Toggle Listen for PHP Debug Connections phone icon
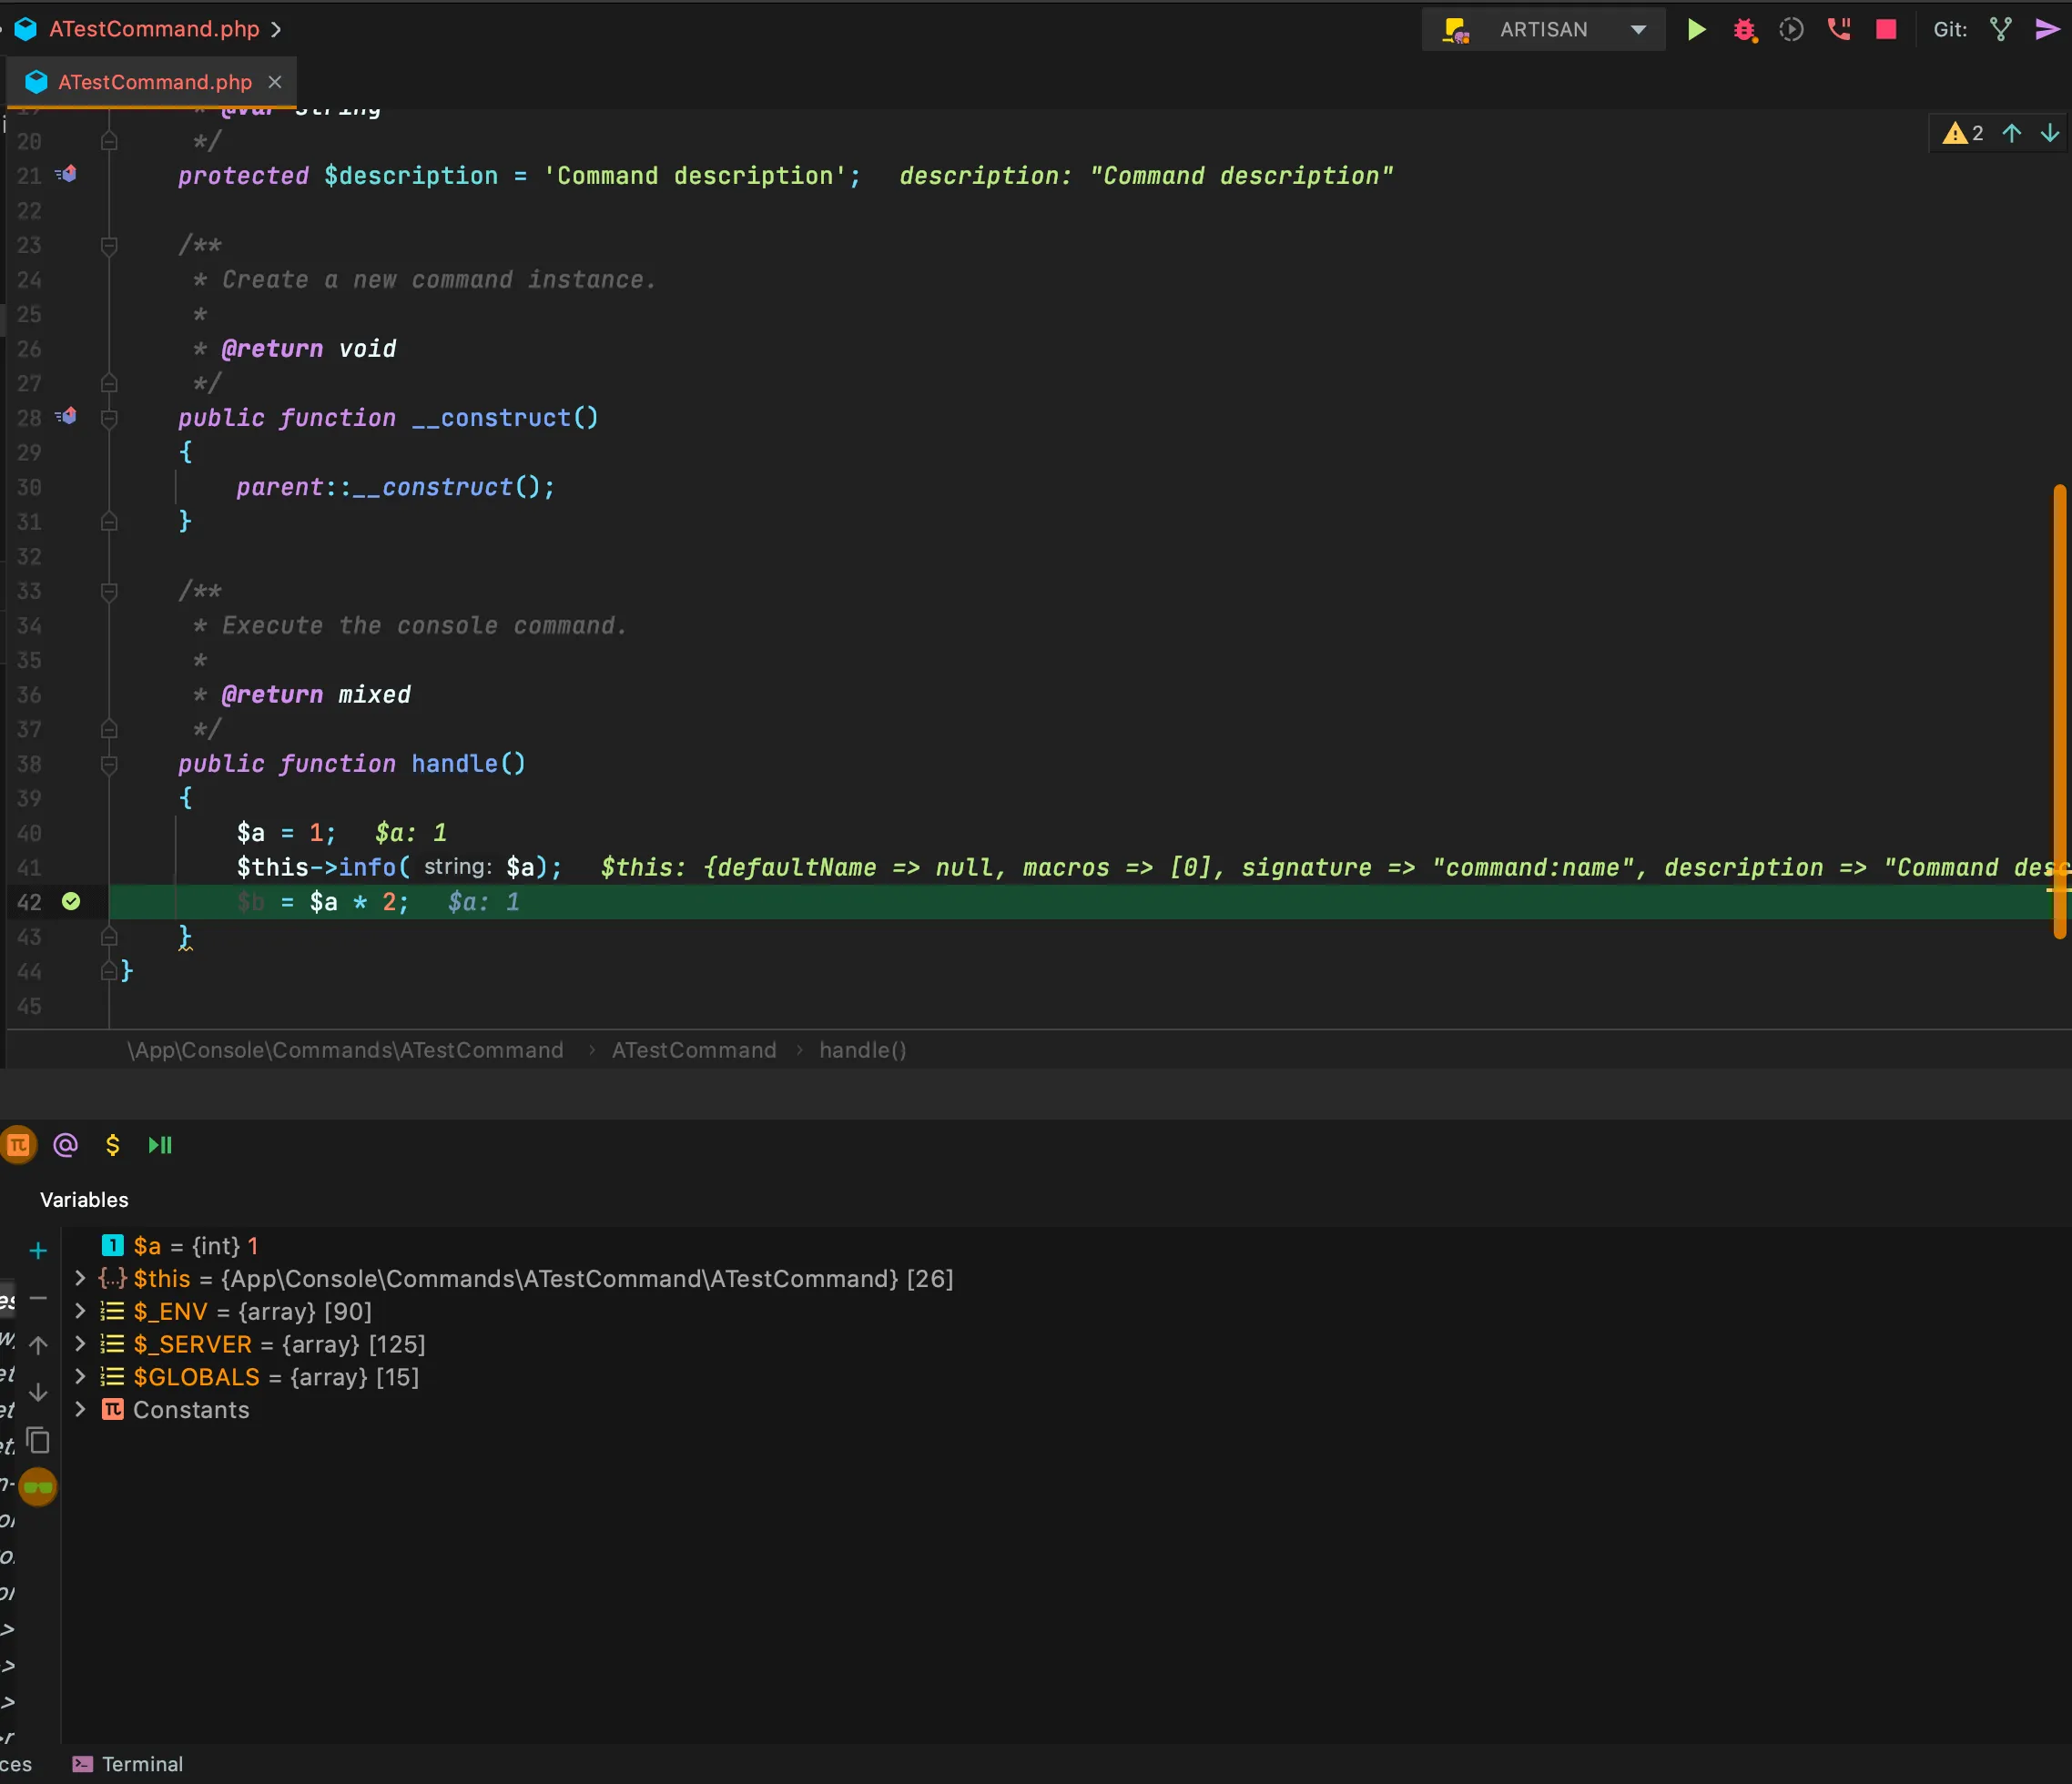Screen dimensions: 2072x1784 point(1838,29)
